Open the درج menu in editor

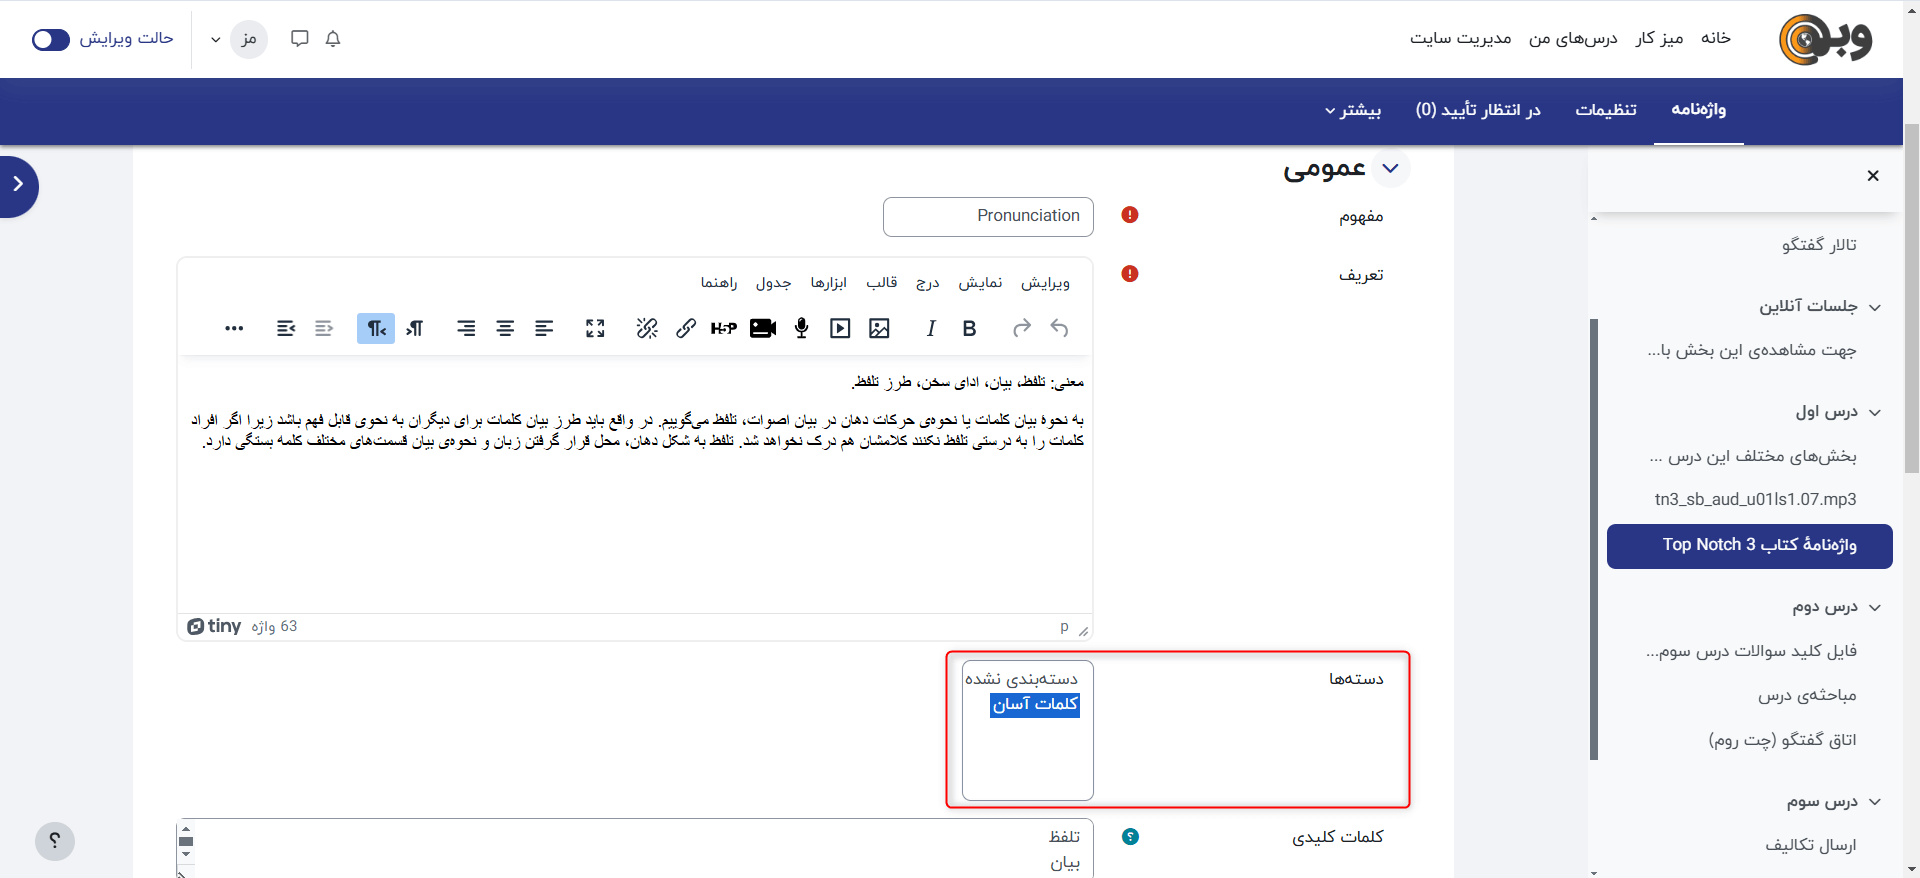(x=928, y=283)
